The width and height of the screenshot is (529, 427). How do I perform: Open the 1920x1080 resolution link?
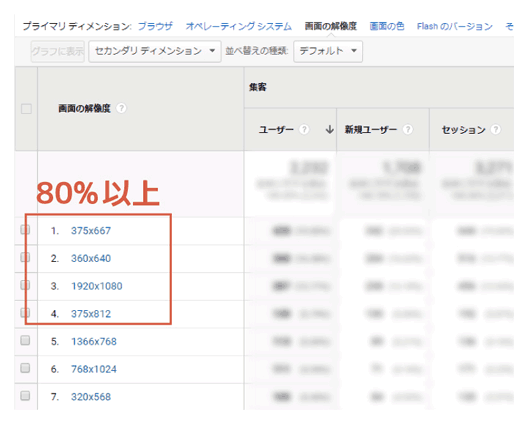96,286
